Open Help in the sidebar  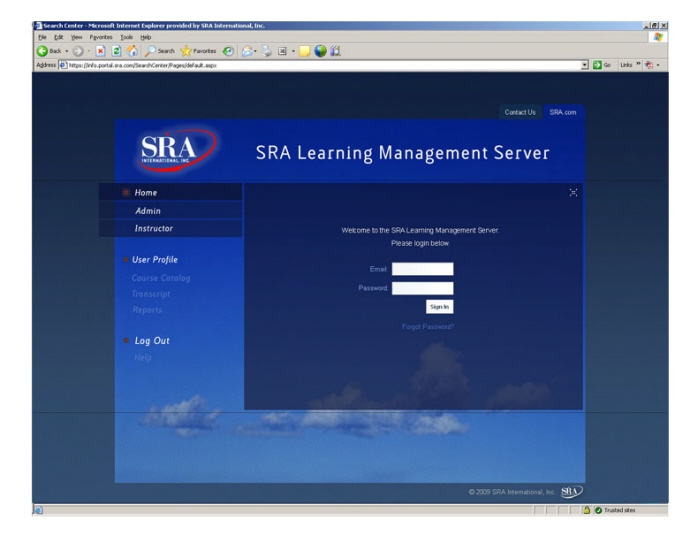[143, 358]
